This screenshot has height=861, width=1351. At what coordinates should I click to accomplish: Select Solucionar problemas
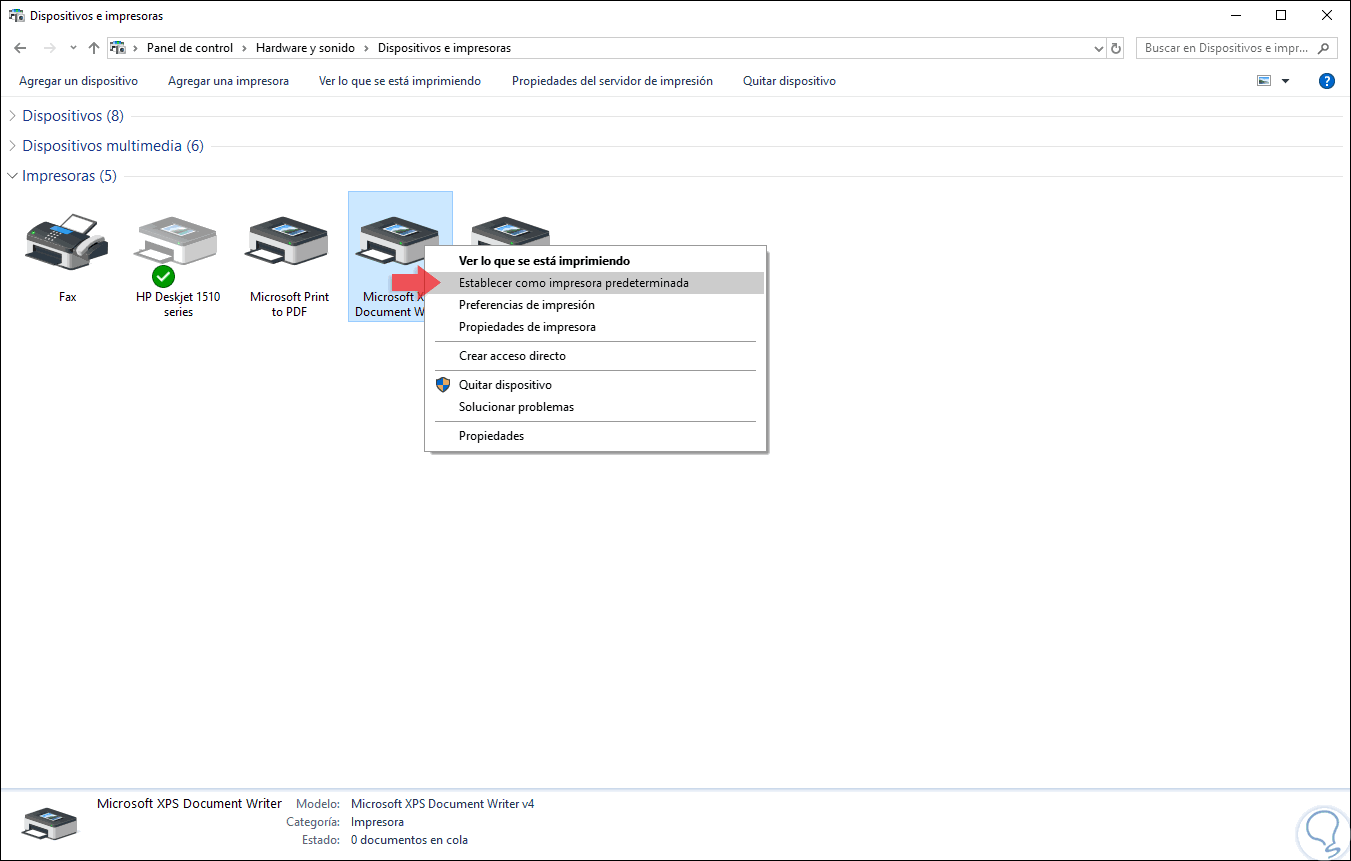[596, 407]
